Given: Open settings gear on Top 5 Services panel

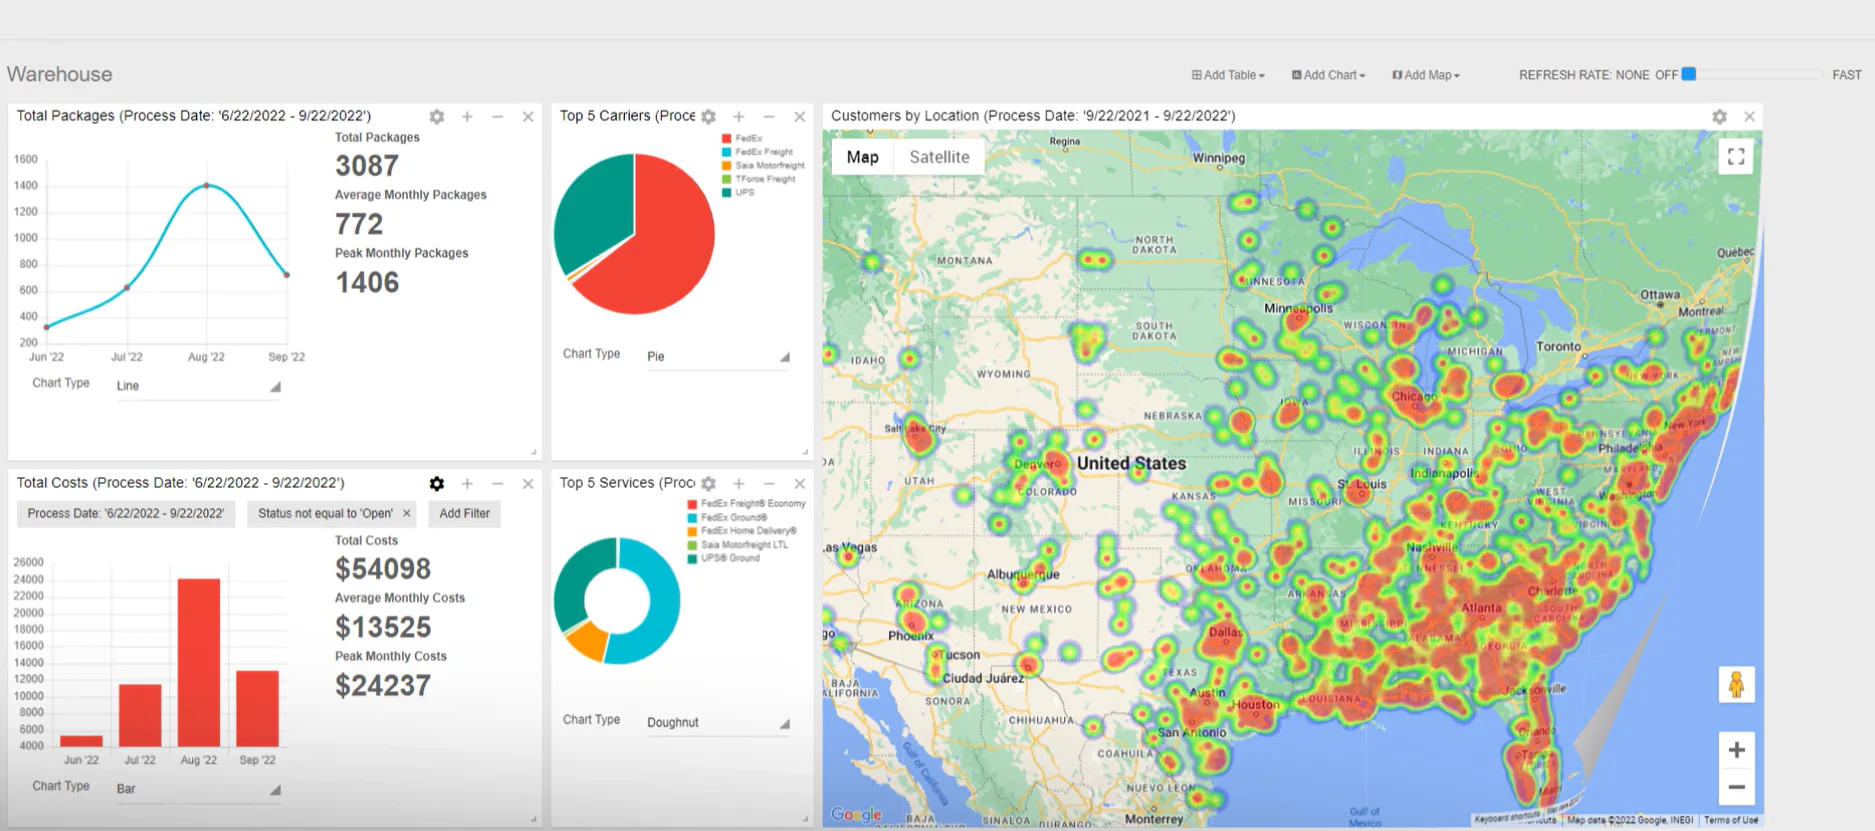Looking at the screenshot, I should tap(709, 484).
